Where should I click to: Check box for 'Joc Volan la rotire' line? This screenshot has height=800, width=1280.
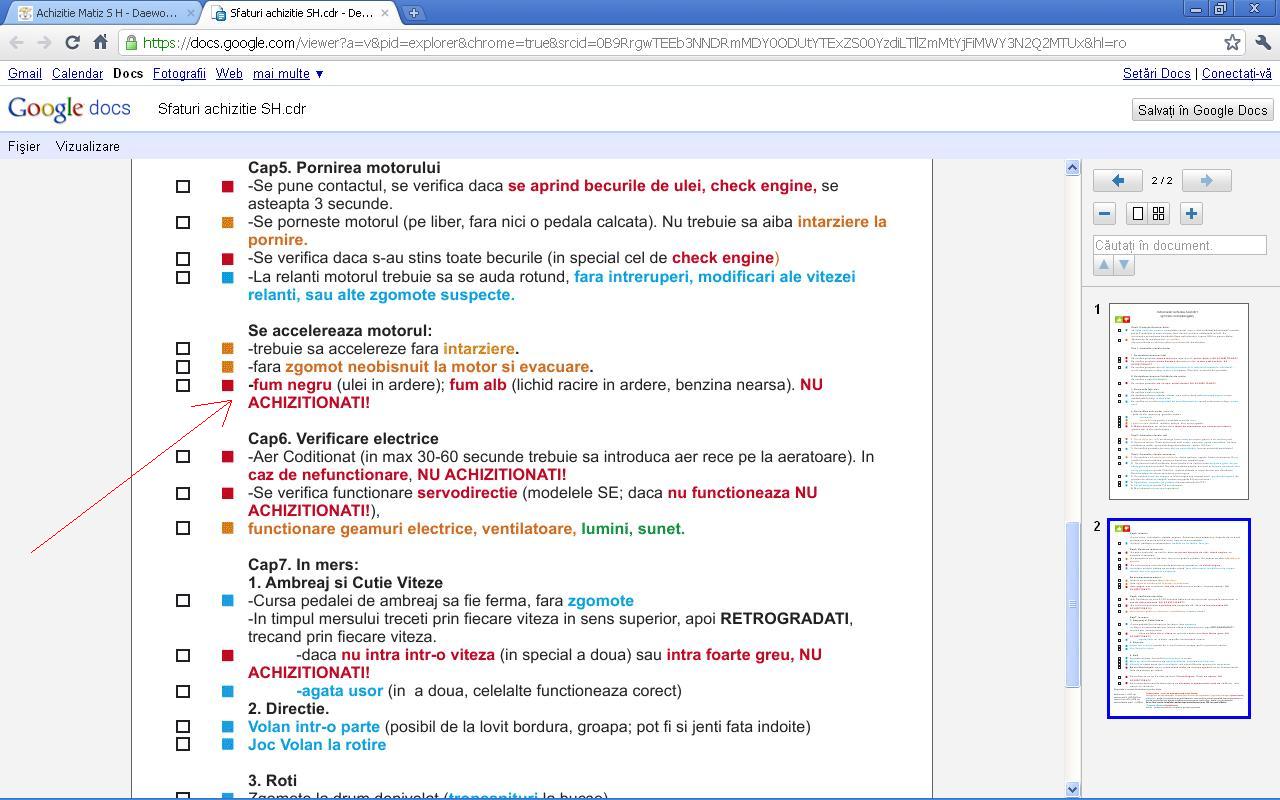[x=183, y=744]
